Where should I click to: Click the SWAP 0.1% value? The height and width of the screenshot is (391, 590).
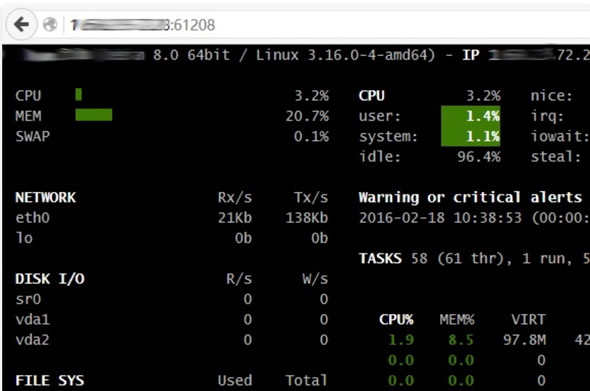point(312,136)
